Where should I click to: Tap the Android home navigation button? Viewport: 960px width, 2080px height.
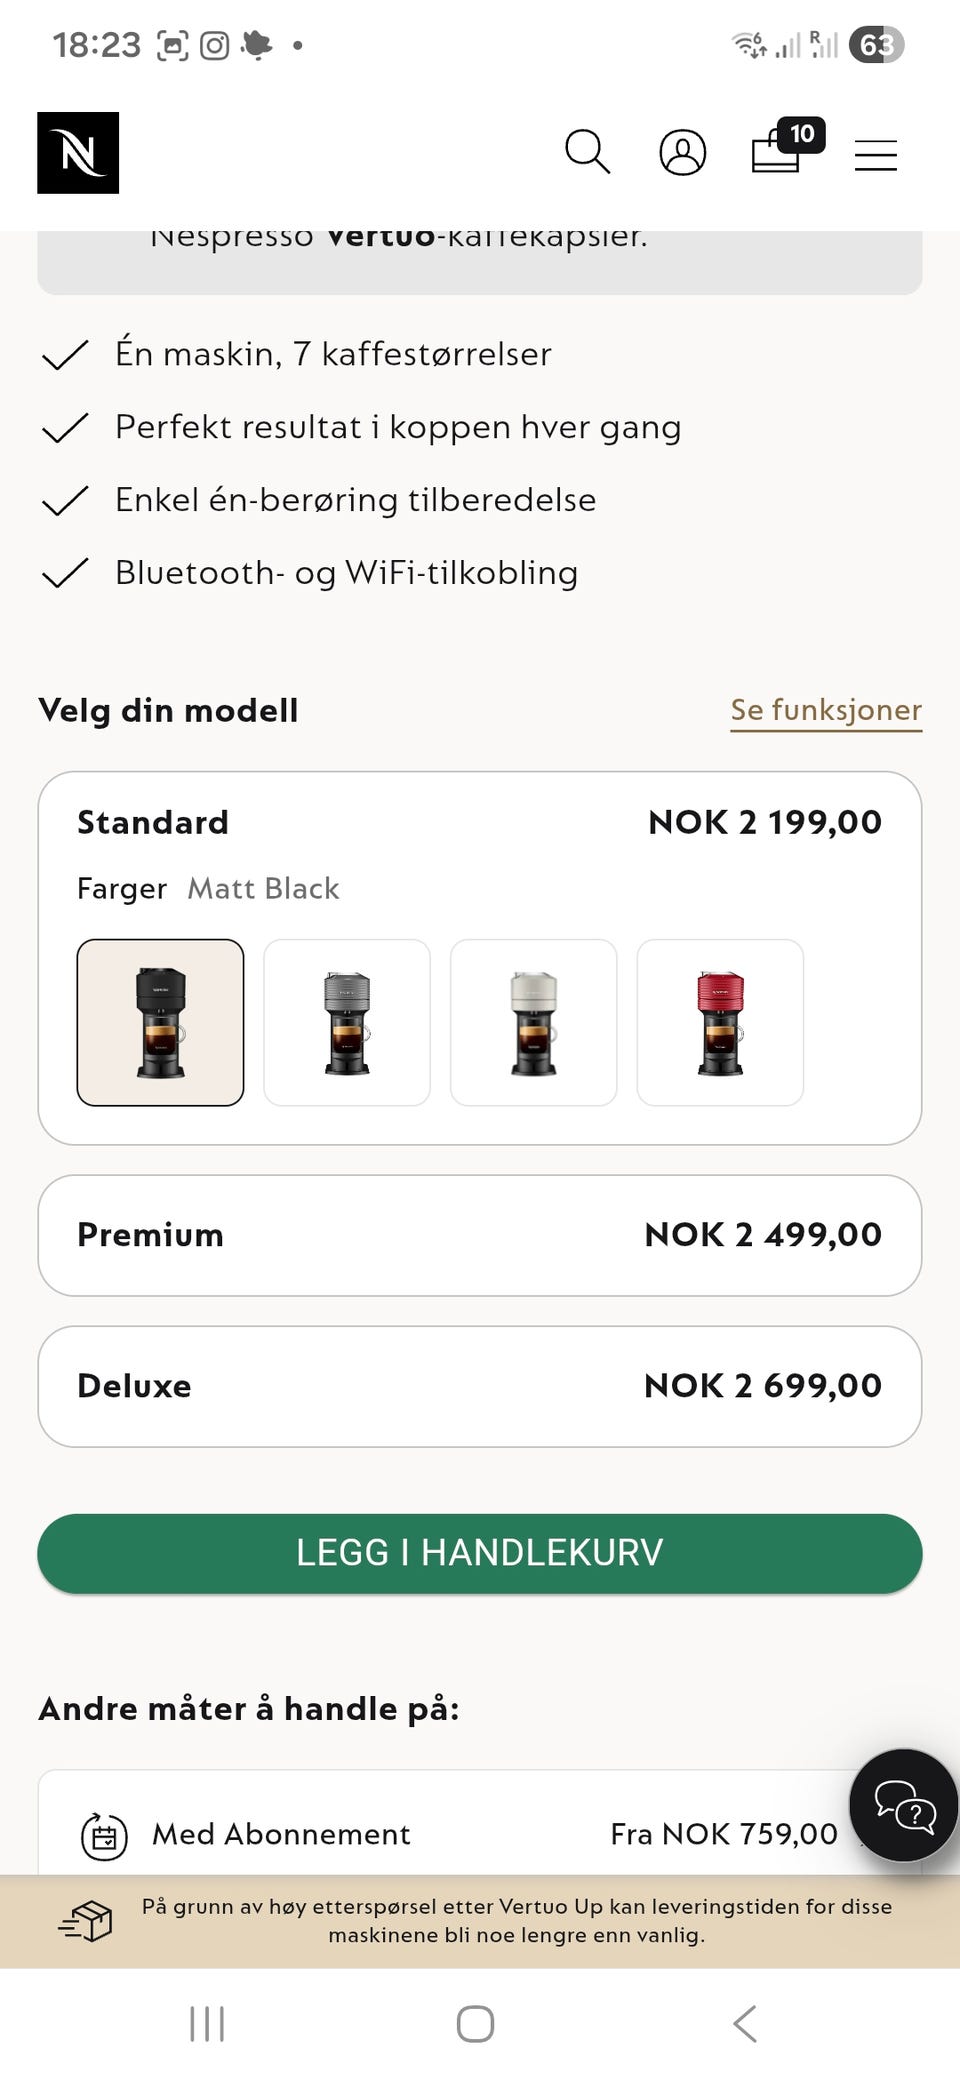(475, 2023)
